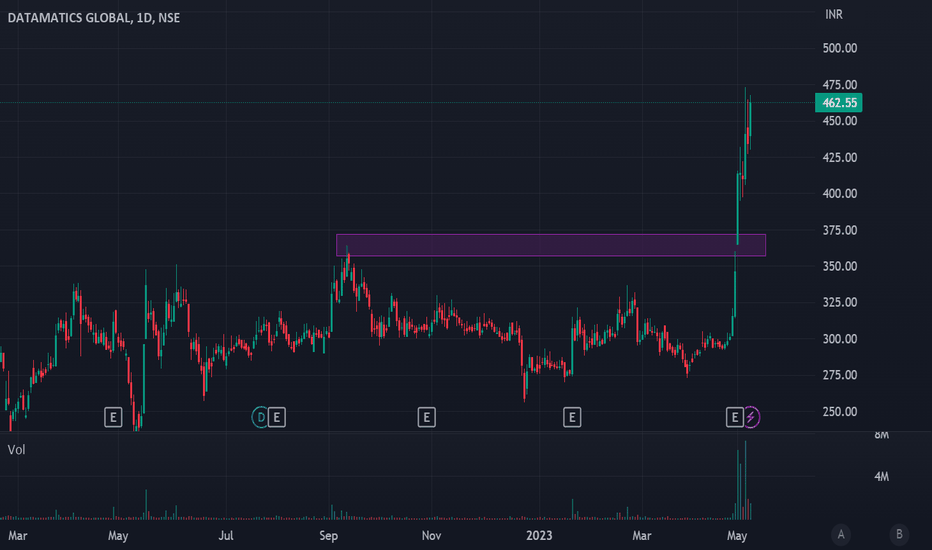Click the 500.00 price axis label

(x=839, y=48)
